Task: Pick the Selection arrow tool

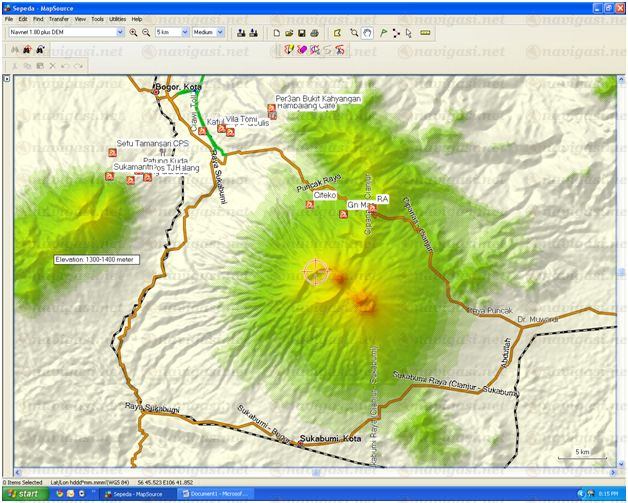Action: pos(409,32)
